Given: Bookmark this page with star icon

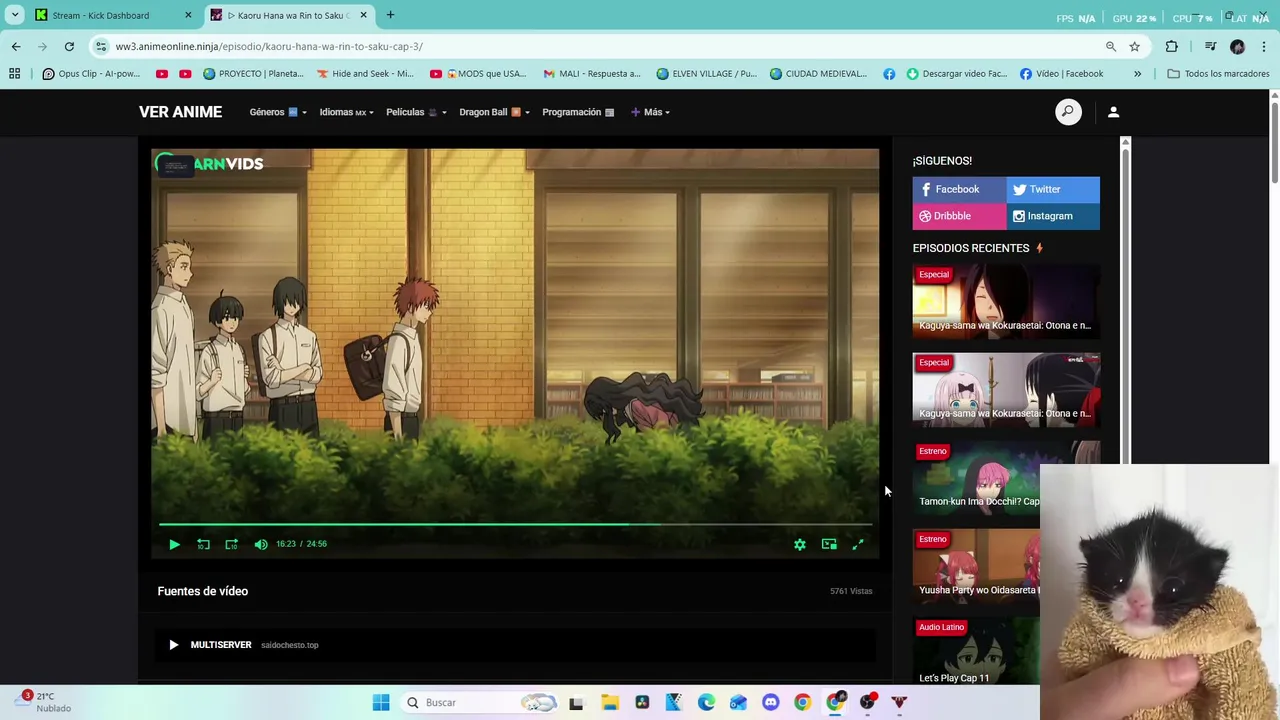Looking at the screenshot, I should point(1135,46).
